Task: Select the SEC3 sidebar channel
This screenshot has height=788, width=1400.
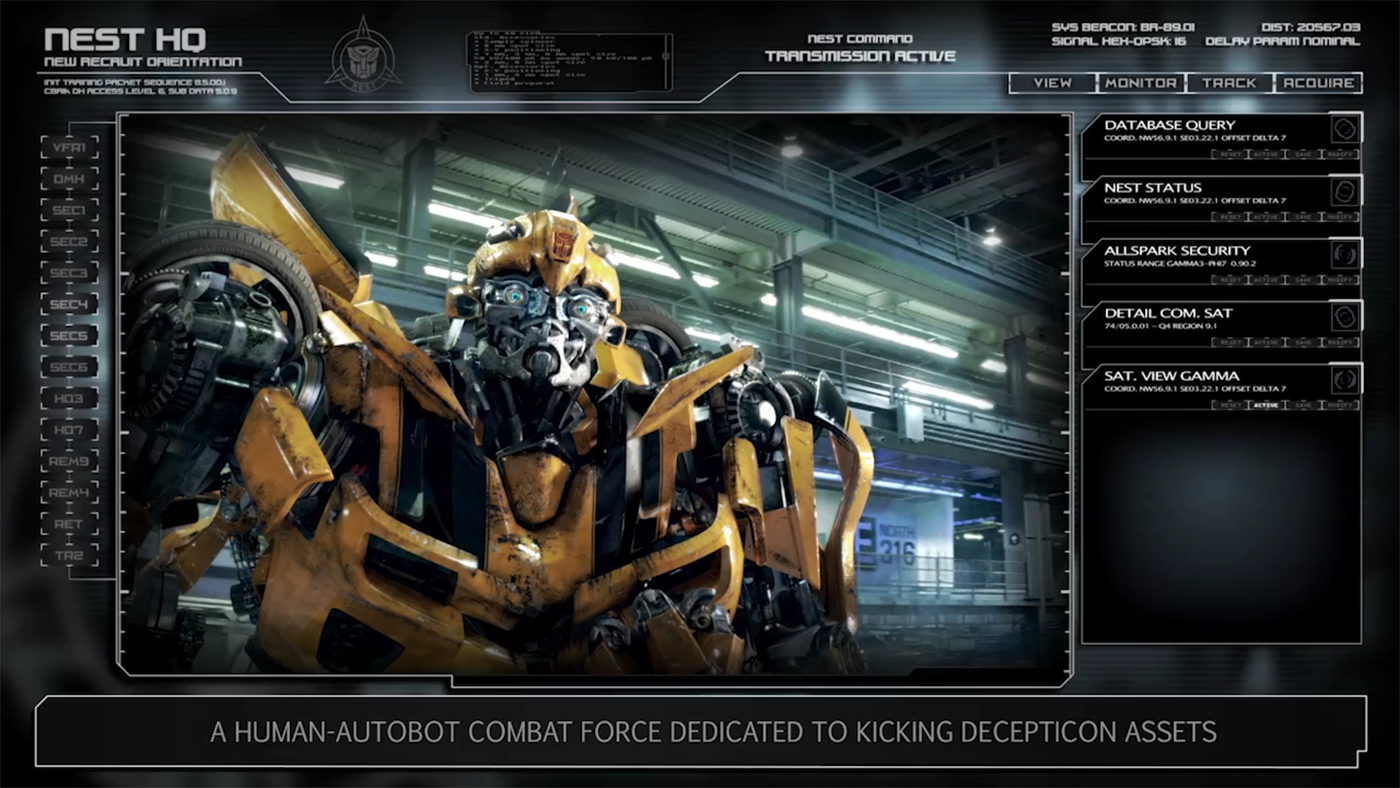Action: 69,273
